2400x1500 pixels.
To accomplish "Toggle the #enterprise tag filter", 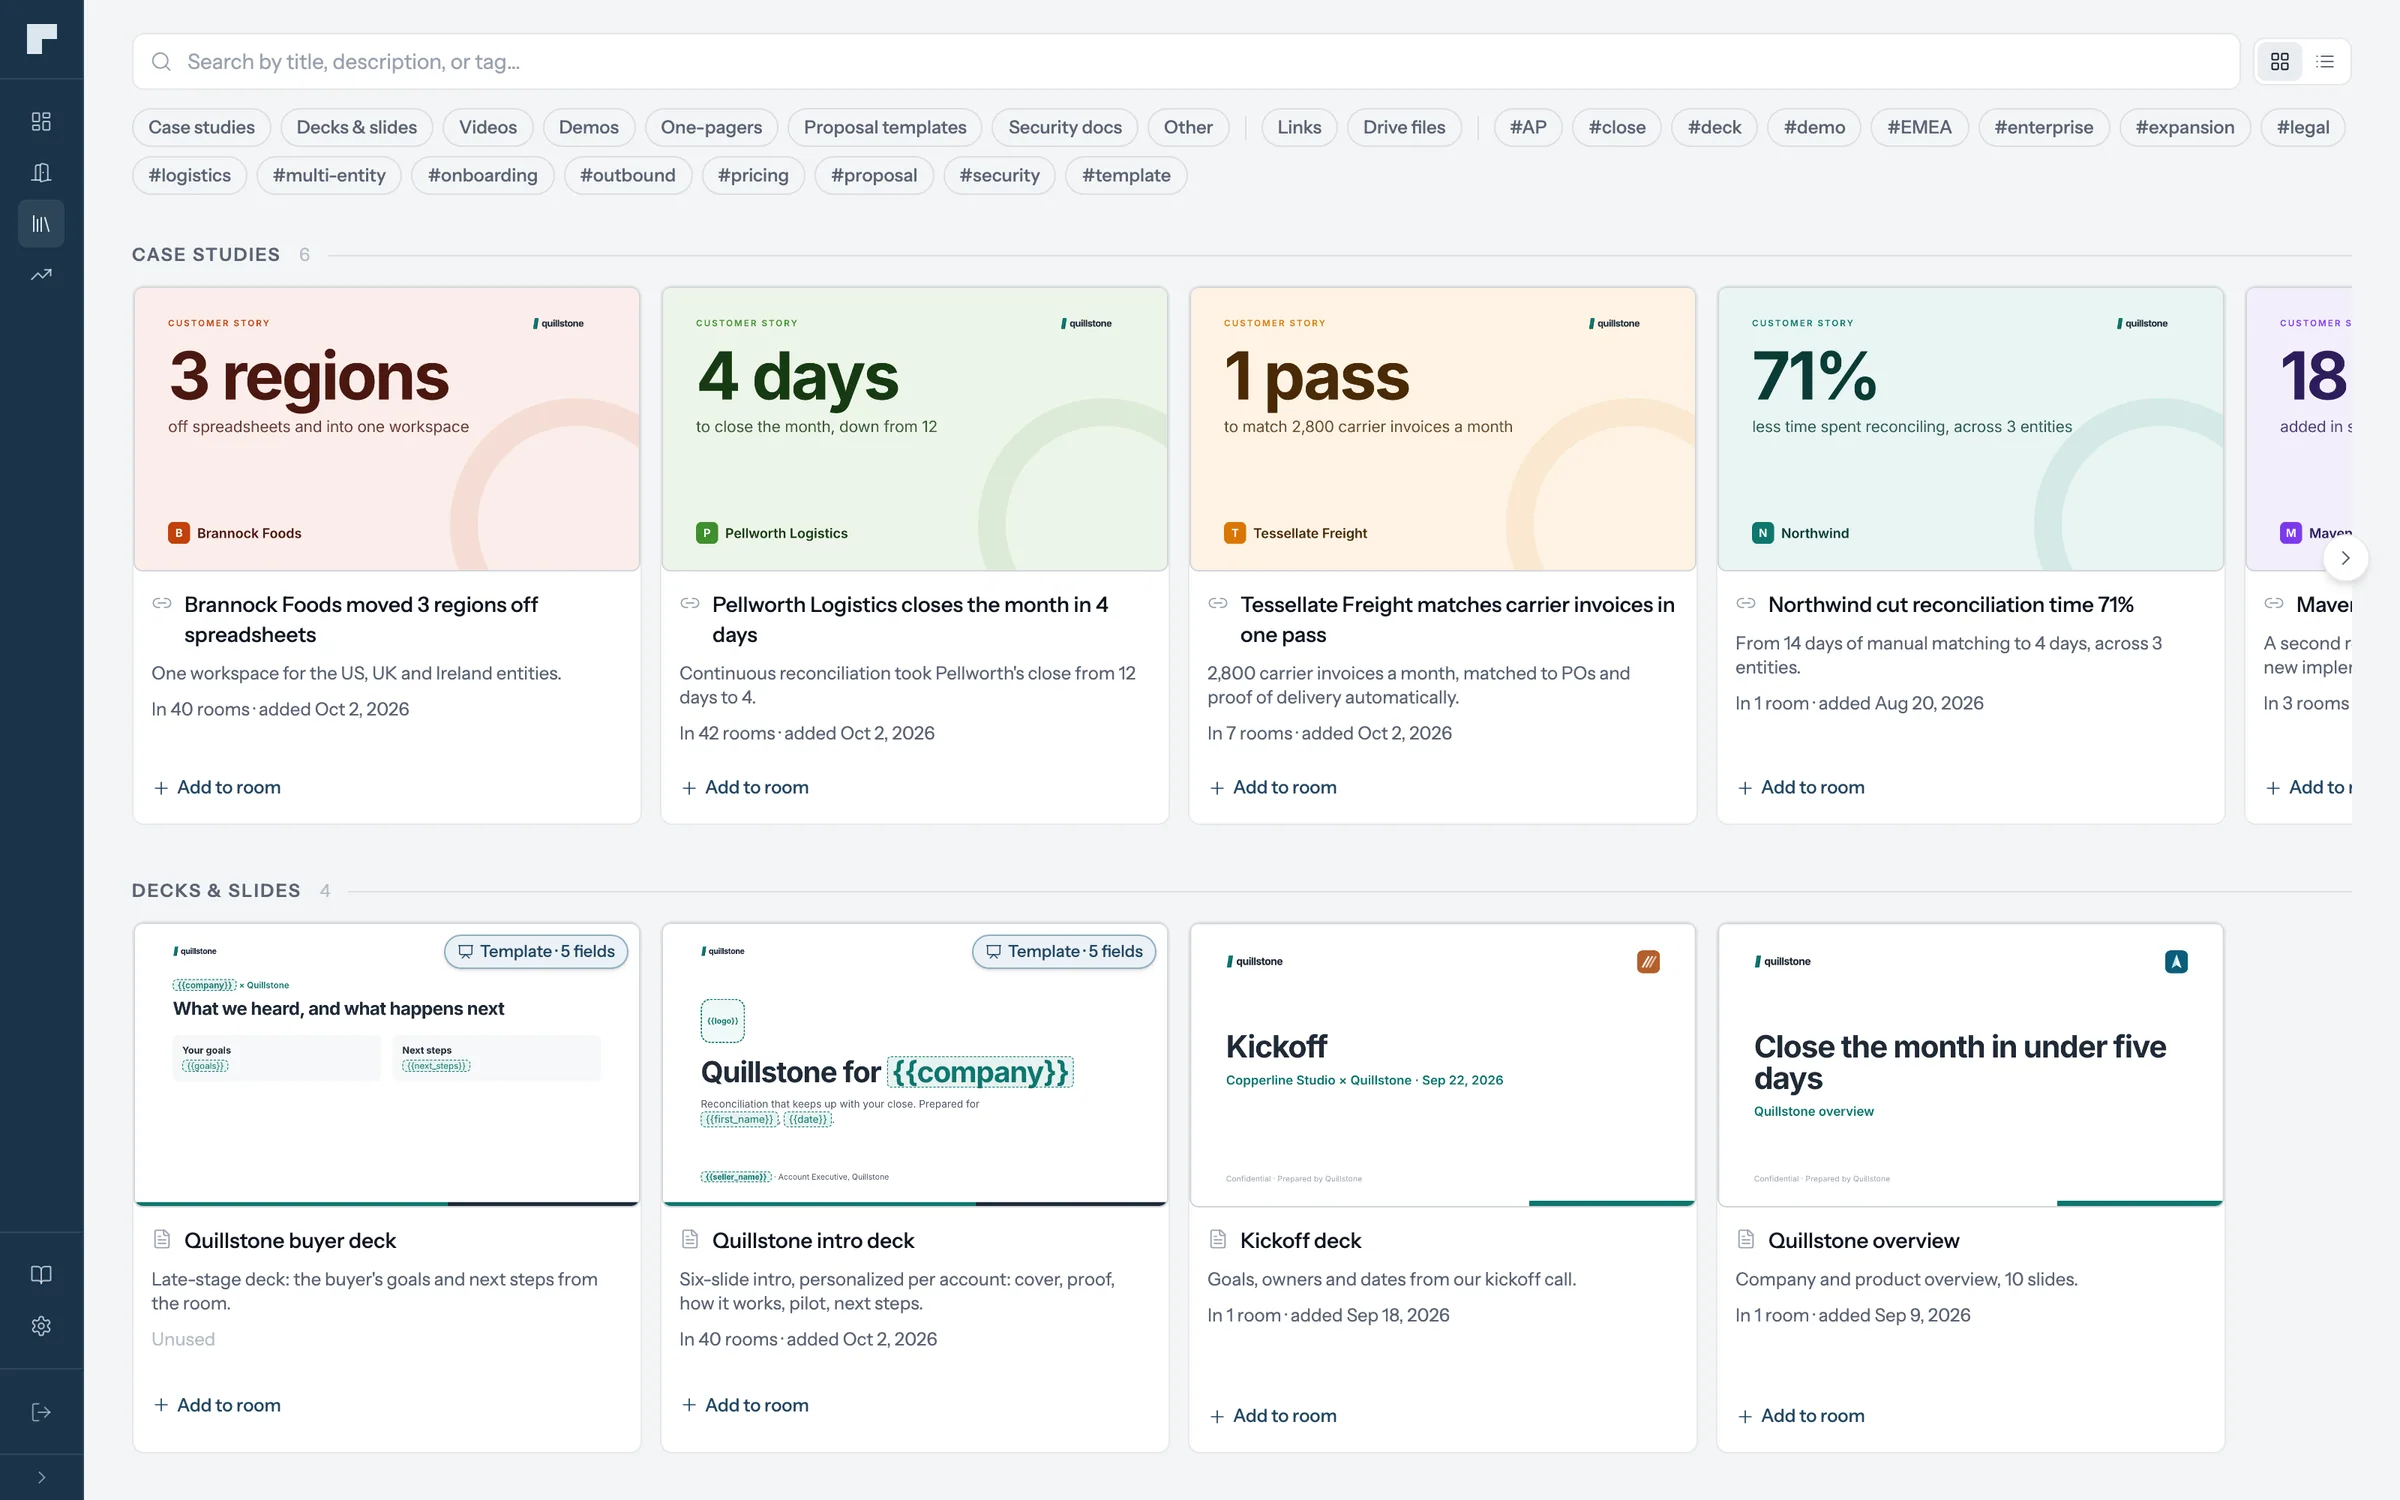I will pyautogui.click(x=2043, y=127).
